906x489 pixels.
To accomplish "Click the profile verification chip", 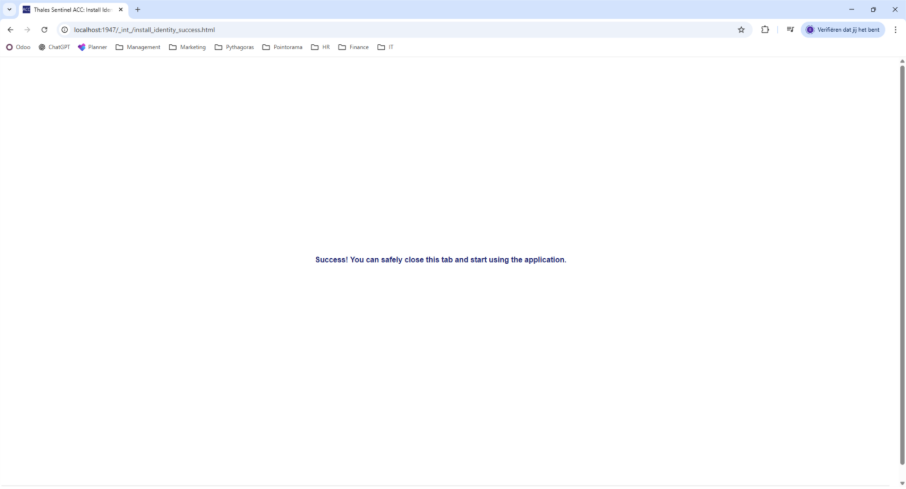I will click(843, 29).
